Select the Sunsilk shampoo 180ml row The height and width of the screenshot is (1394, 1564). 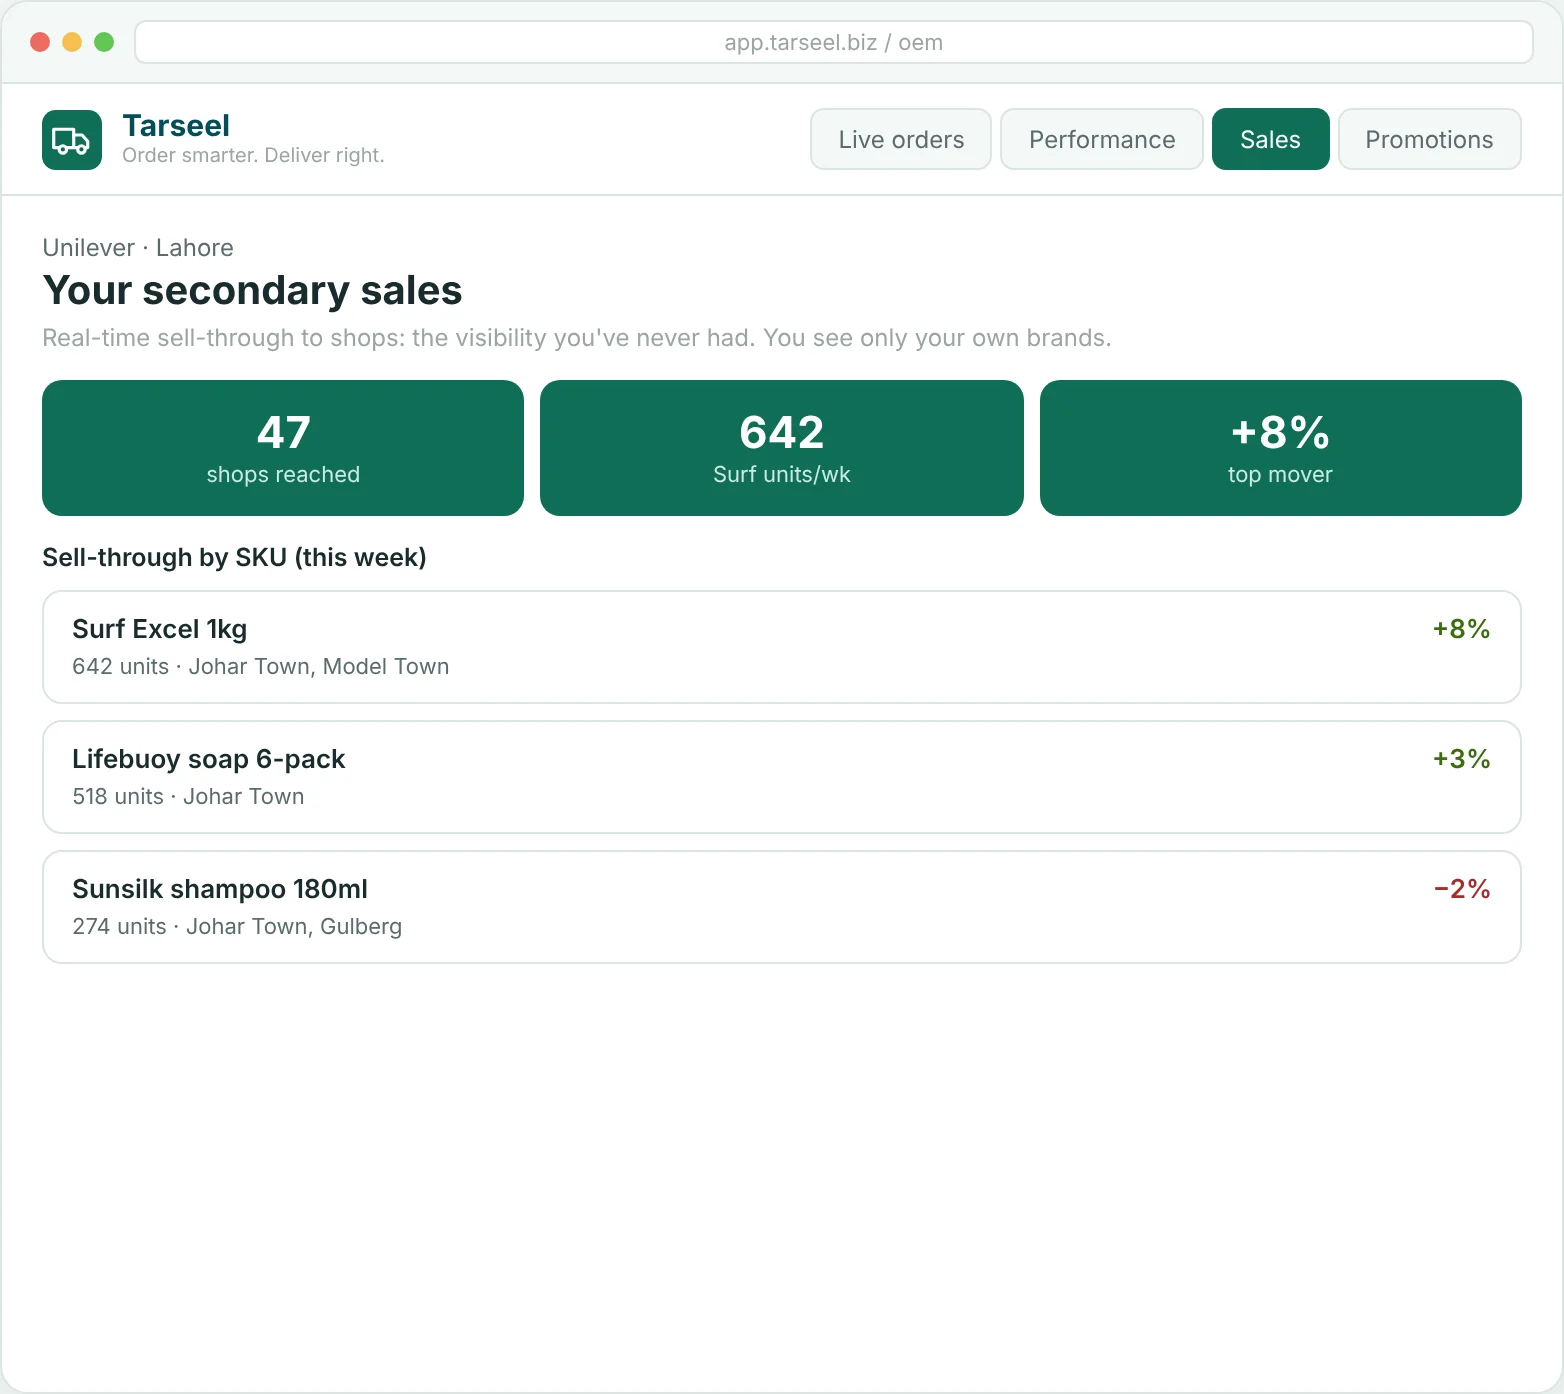[x=782, y=907]
